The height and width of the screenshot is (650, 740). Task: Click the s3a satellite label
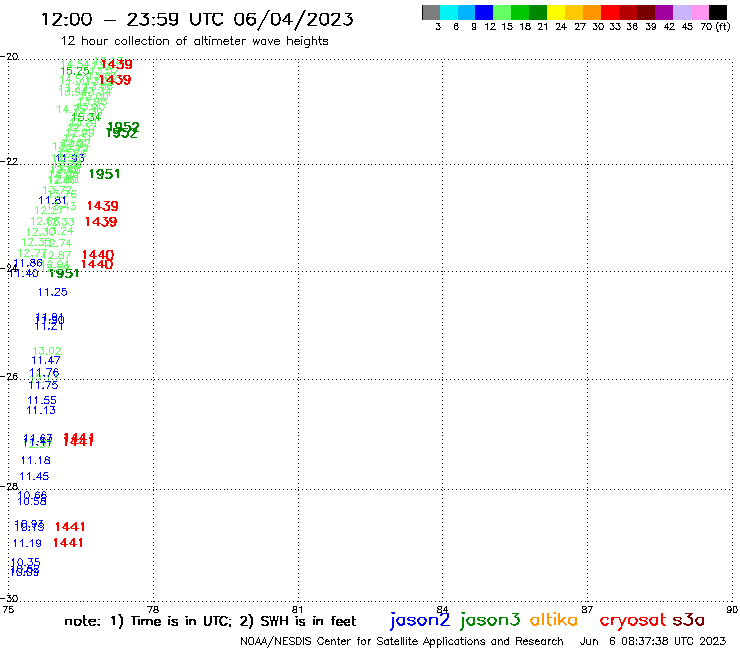pos(688,620)
